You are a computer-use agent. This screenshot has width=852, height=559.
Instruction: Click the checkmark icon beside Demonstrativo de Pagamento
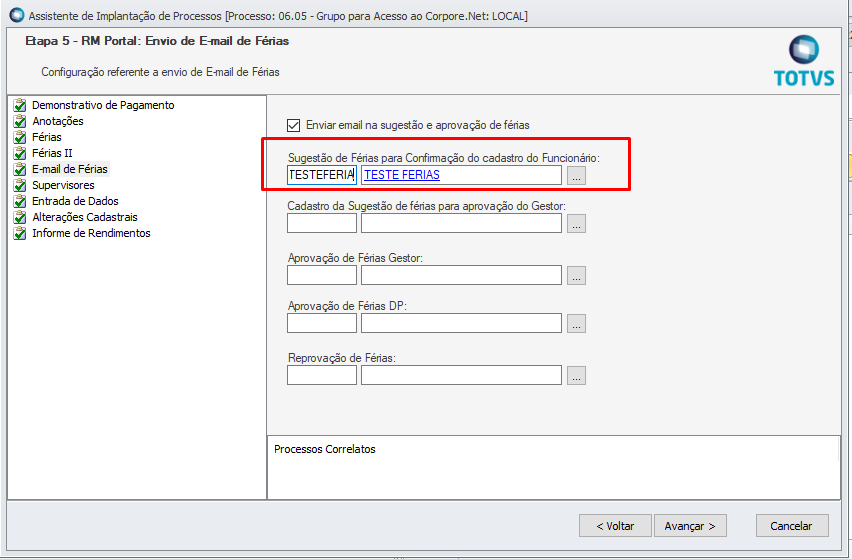(x=20, y=105)
